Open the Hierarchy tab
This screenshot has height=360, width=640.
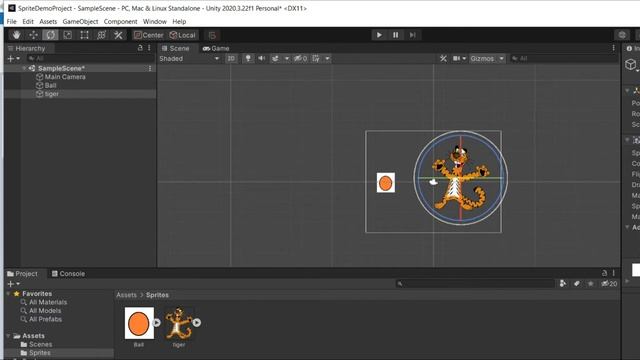[x=26, y=48]
